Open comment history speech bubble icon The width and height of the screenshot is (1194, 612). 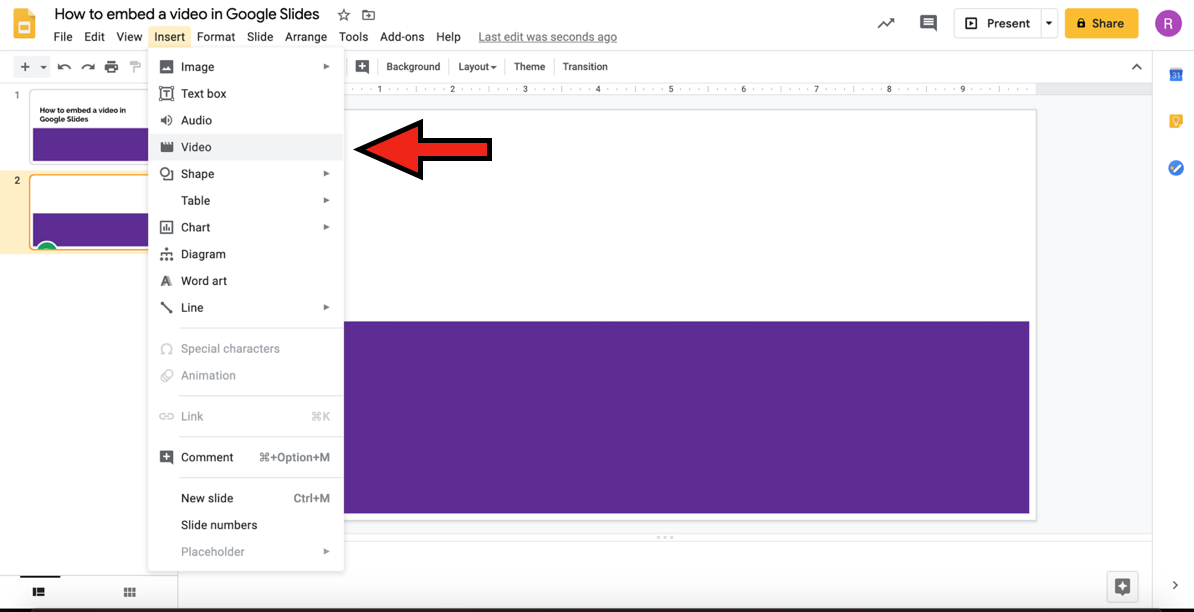tap(928, 23)
